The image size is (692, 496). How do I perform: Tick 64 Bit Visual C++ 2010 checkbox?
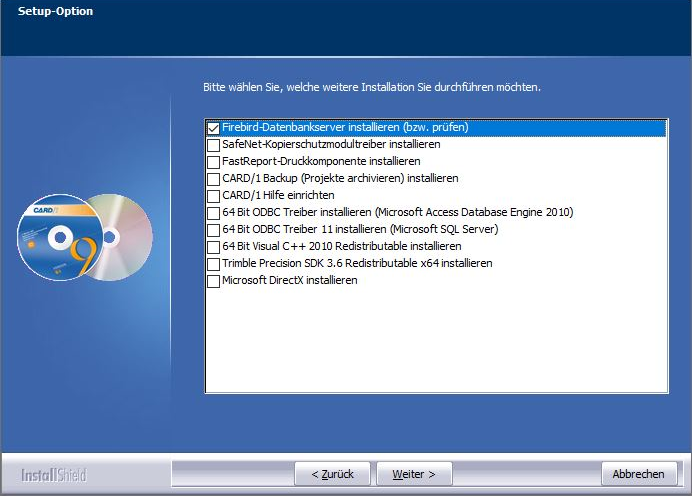click(214, 247)
